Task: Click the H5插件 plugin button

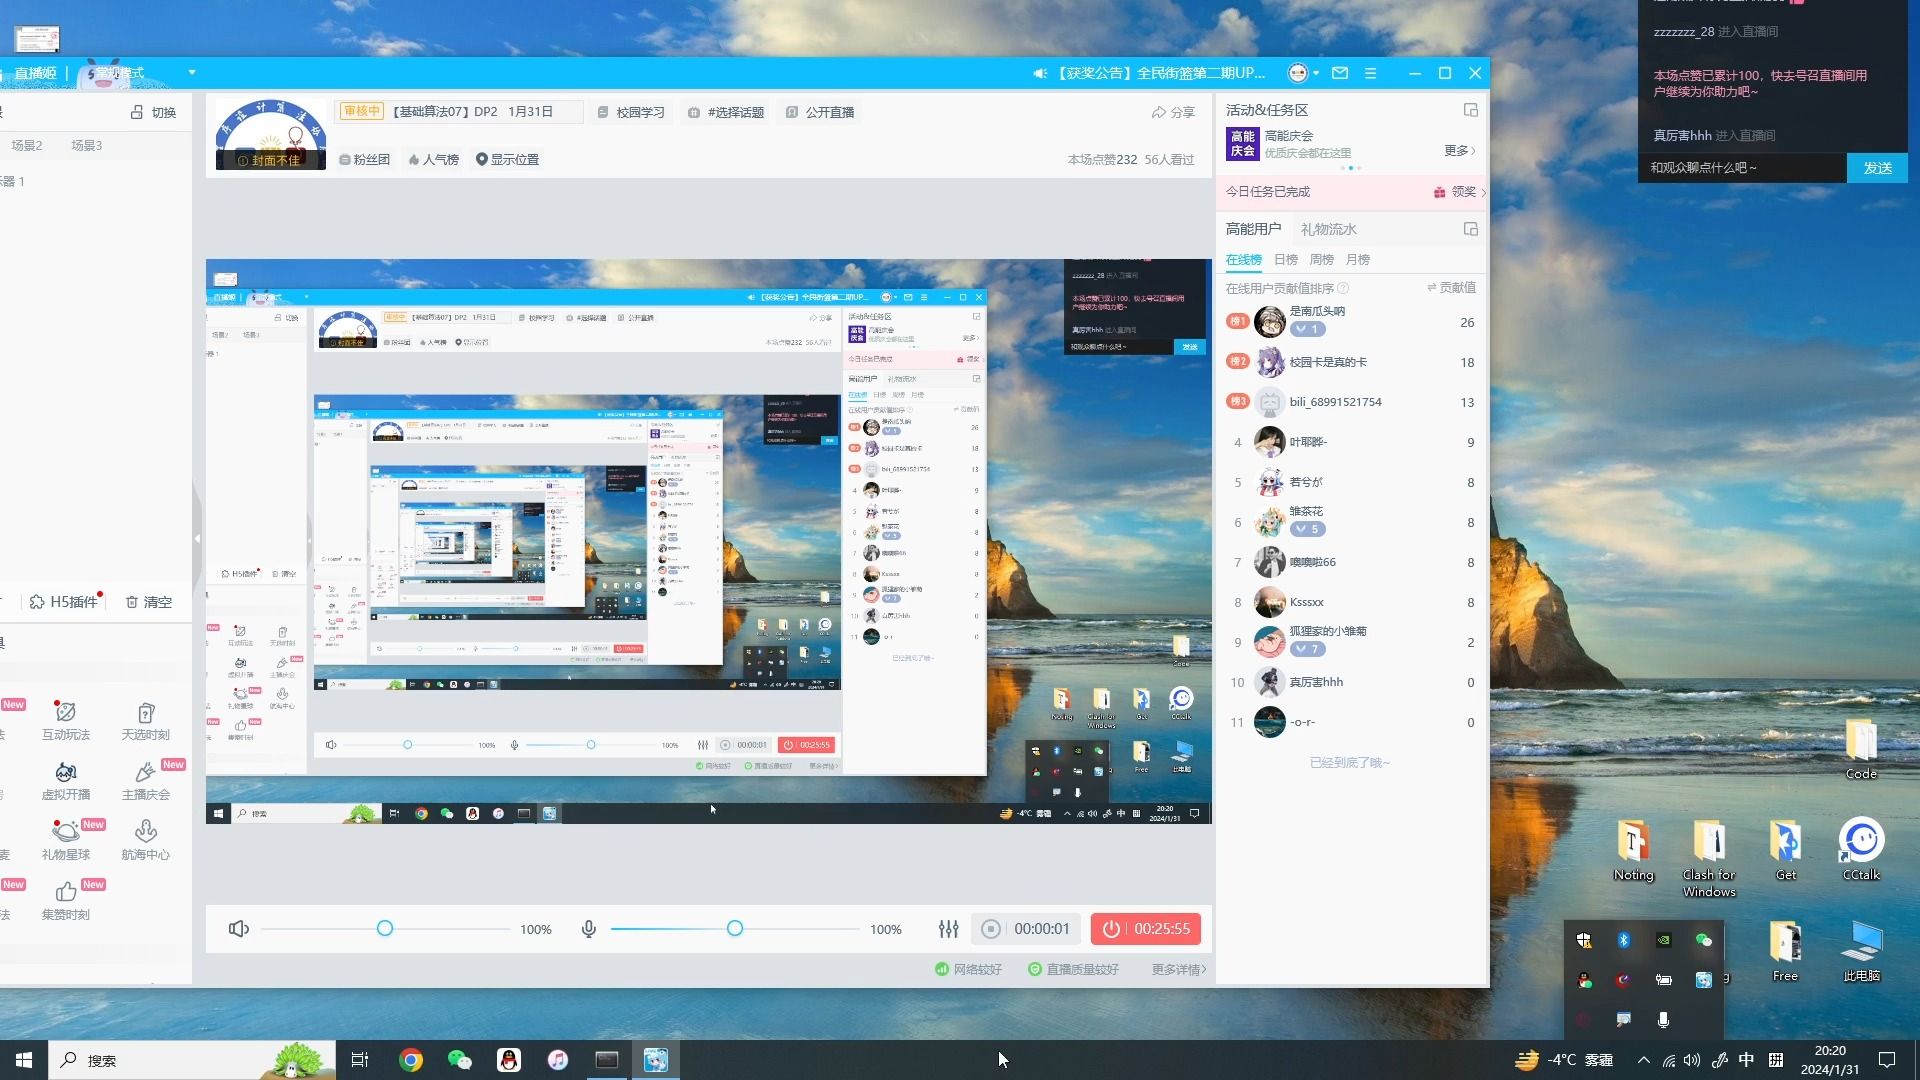Action: (x=64, y=602)
